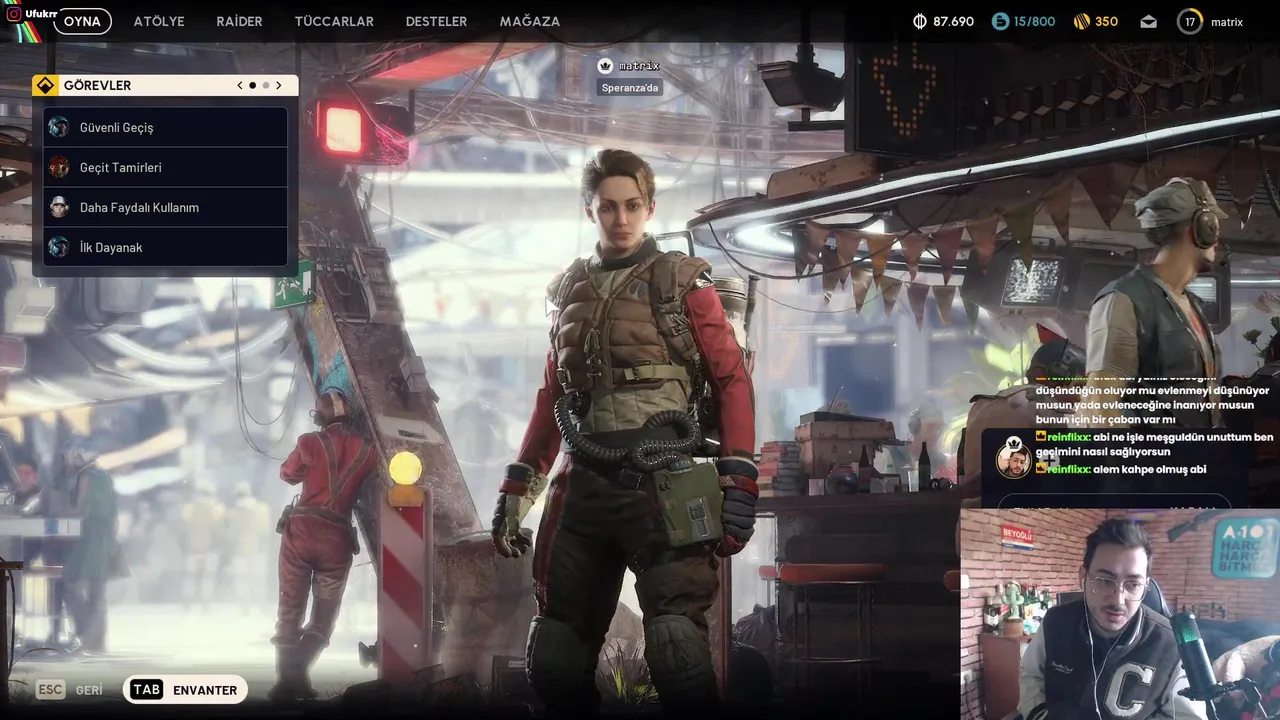Click the TAB key hint
This screenshot has width=1280, height=720.
click(146, 690)
